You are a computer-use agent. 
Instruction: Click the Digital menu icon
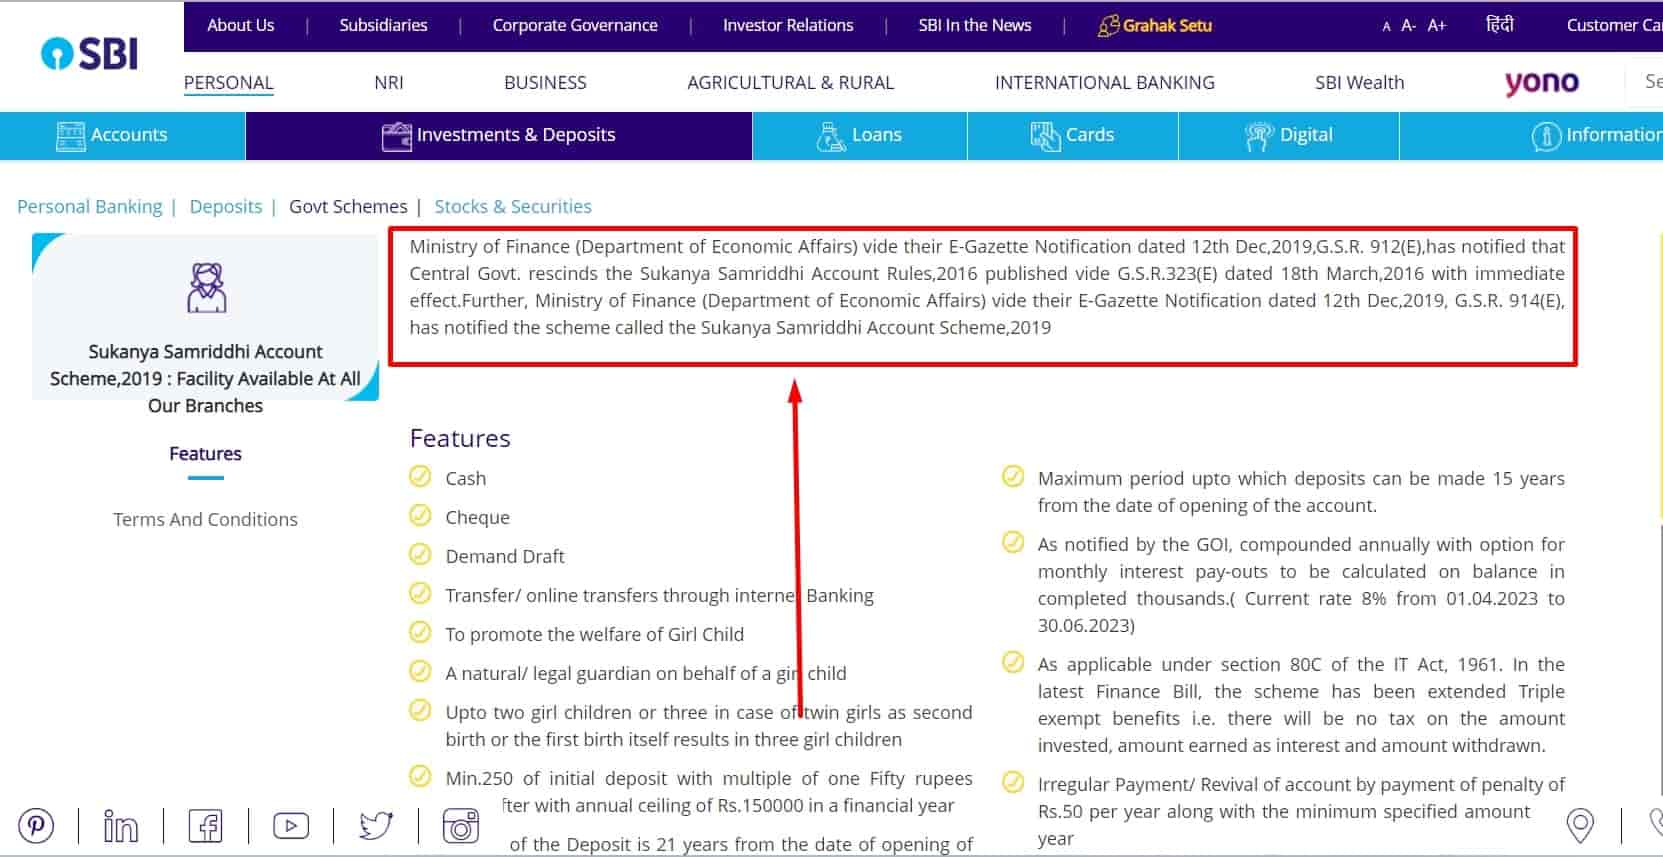tap(1259, 136)
